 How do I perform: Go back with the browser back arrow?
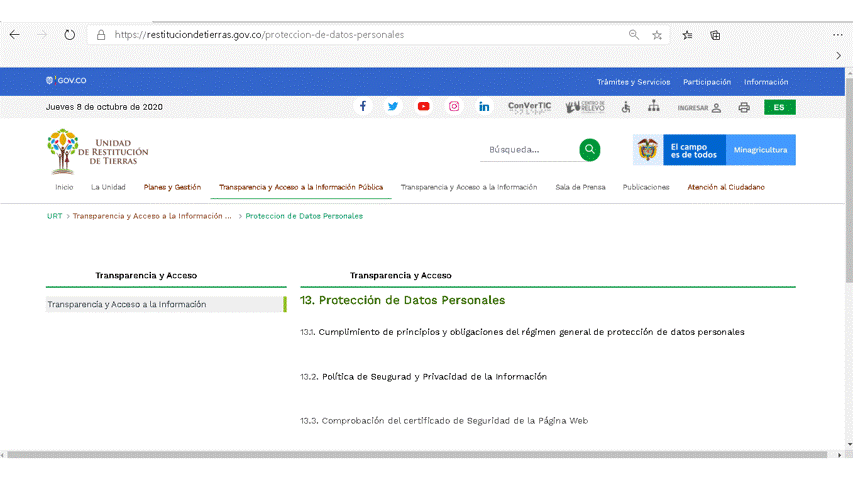[x=15, y=35]
